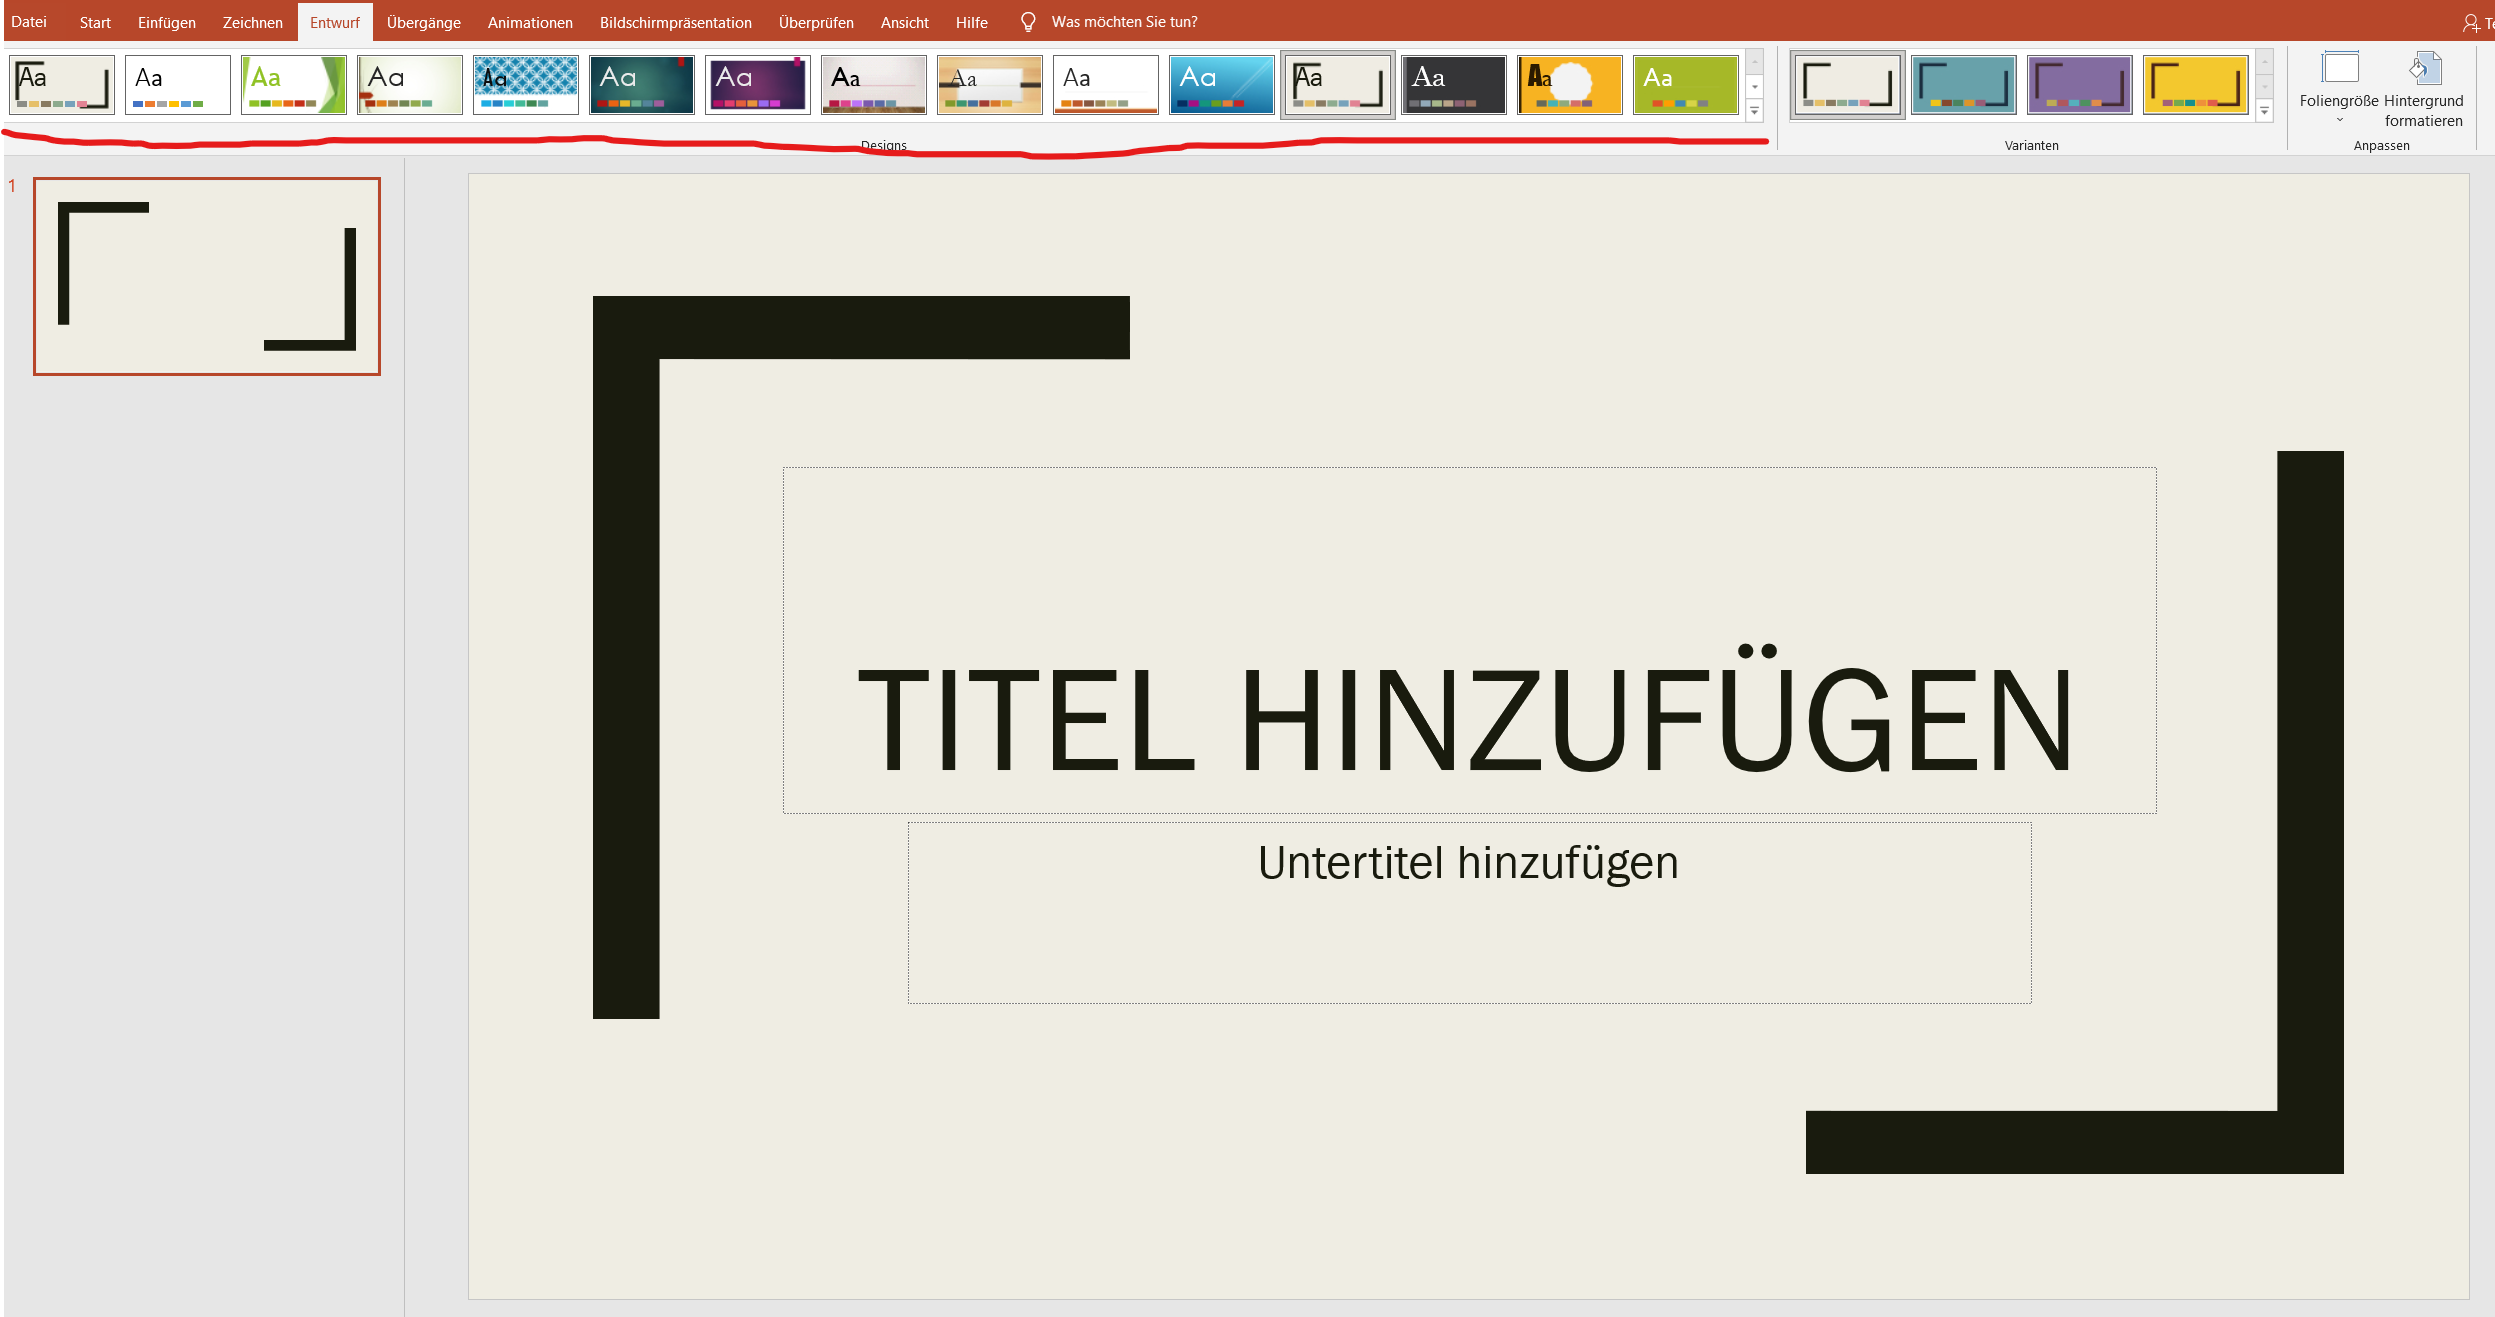Screen dimensions: 2495x1317
Task: Click the 'Was möchten Sie tun?' search prompt
Action: pos(1124,21)
